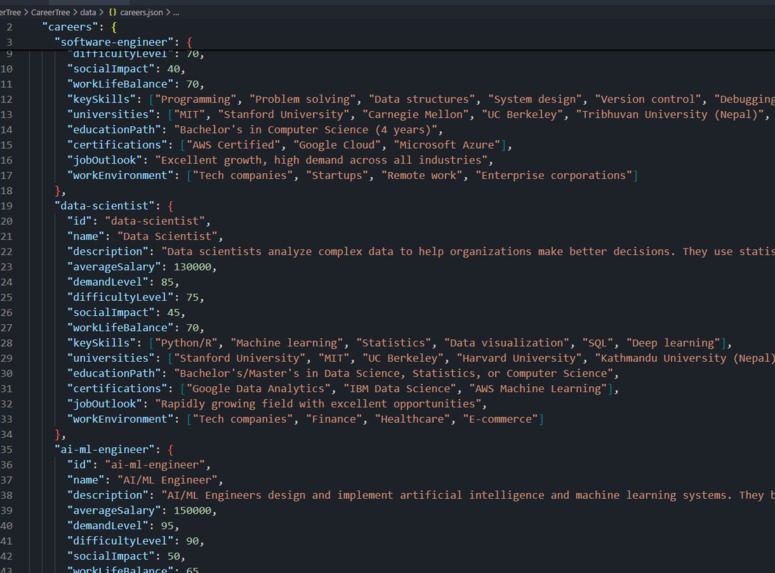
Task: Click the "Python/R" keySkills string
Action: [186, 343]
